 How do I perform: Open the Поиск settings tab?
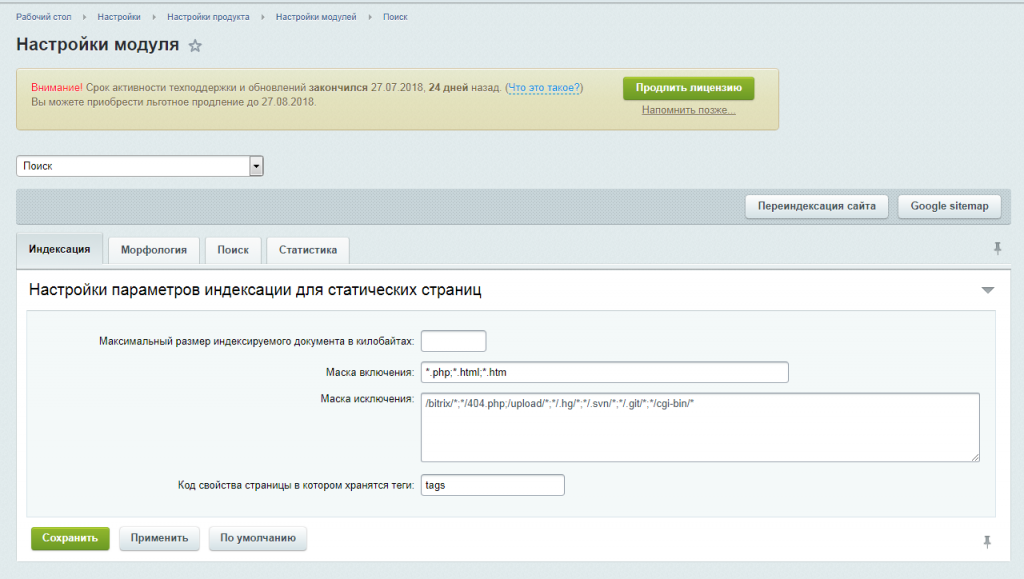(x=233, y=250)
